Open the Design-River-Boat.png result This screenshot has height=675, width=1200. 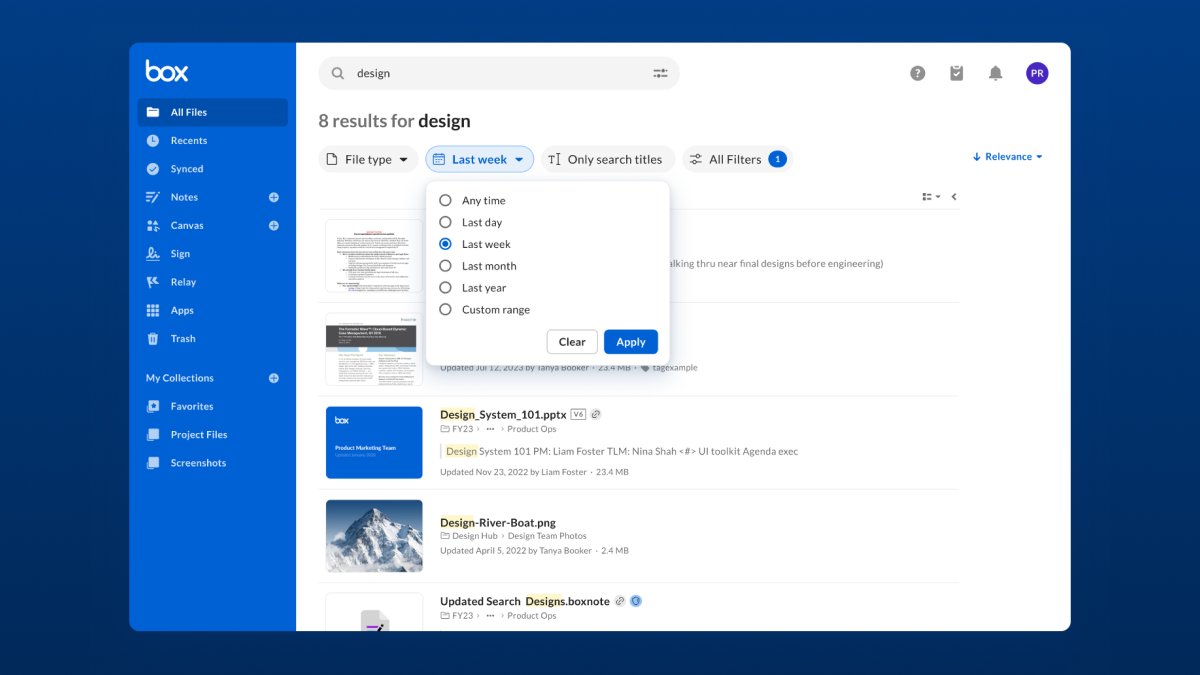[x=497, y=521]
